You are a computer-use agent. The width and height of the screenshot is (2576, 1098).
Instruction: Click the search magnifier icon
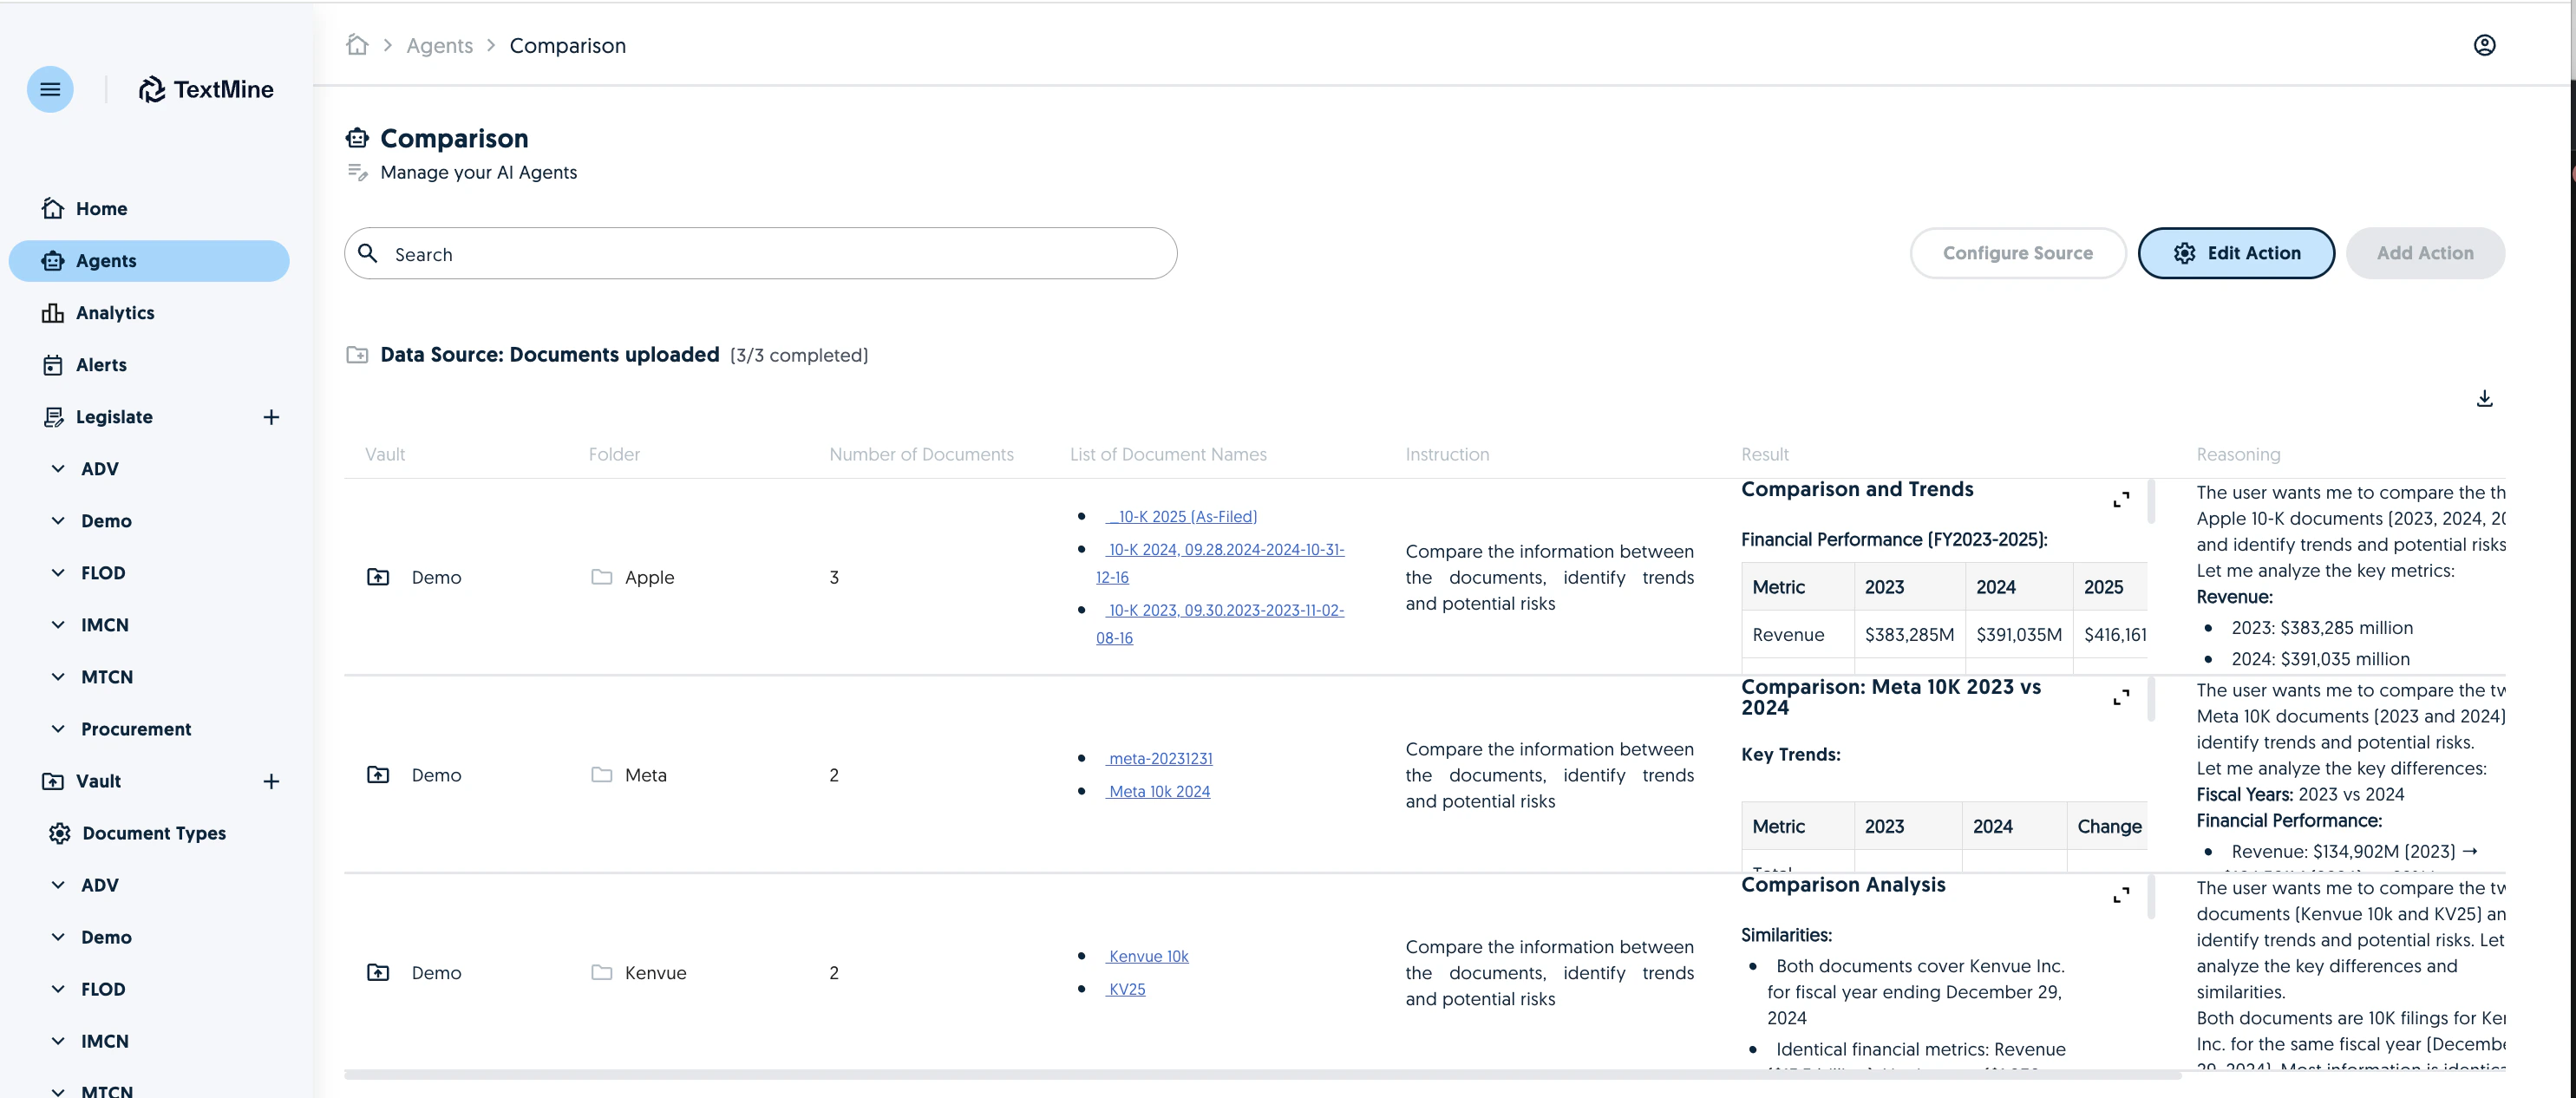[368, 253]
